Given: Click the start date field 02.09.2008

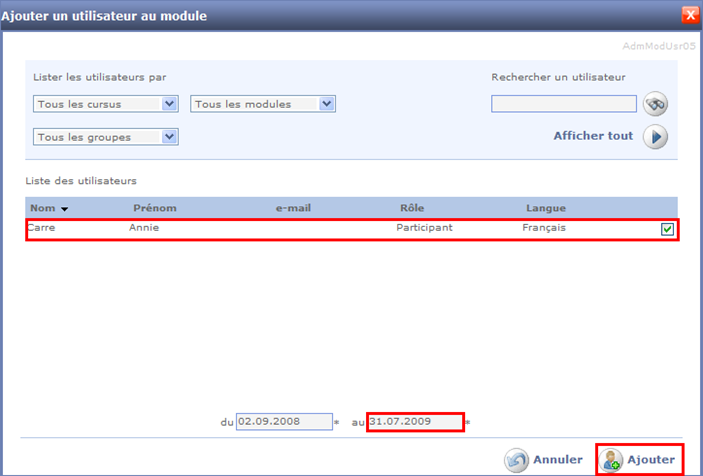Looking at the screenshot, I should pos(283,422).
